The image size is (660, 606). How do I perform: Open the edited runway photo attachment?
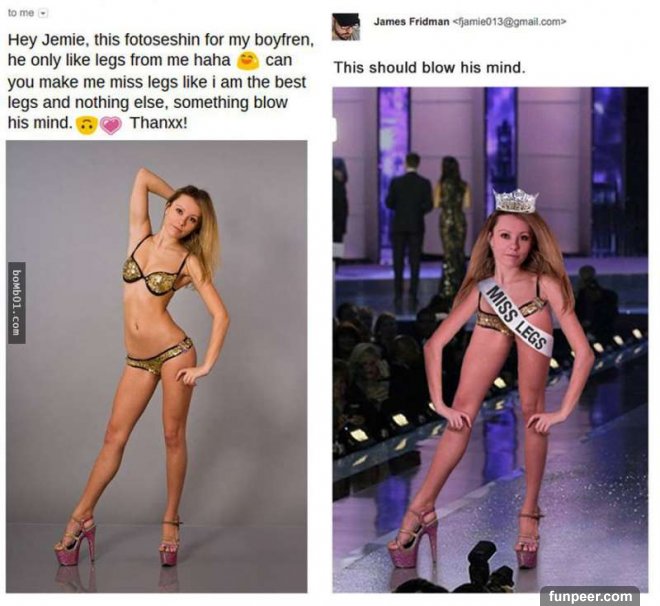point(490,340)
